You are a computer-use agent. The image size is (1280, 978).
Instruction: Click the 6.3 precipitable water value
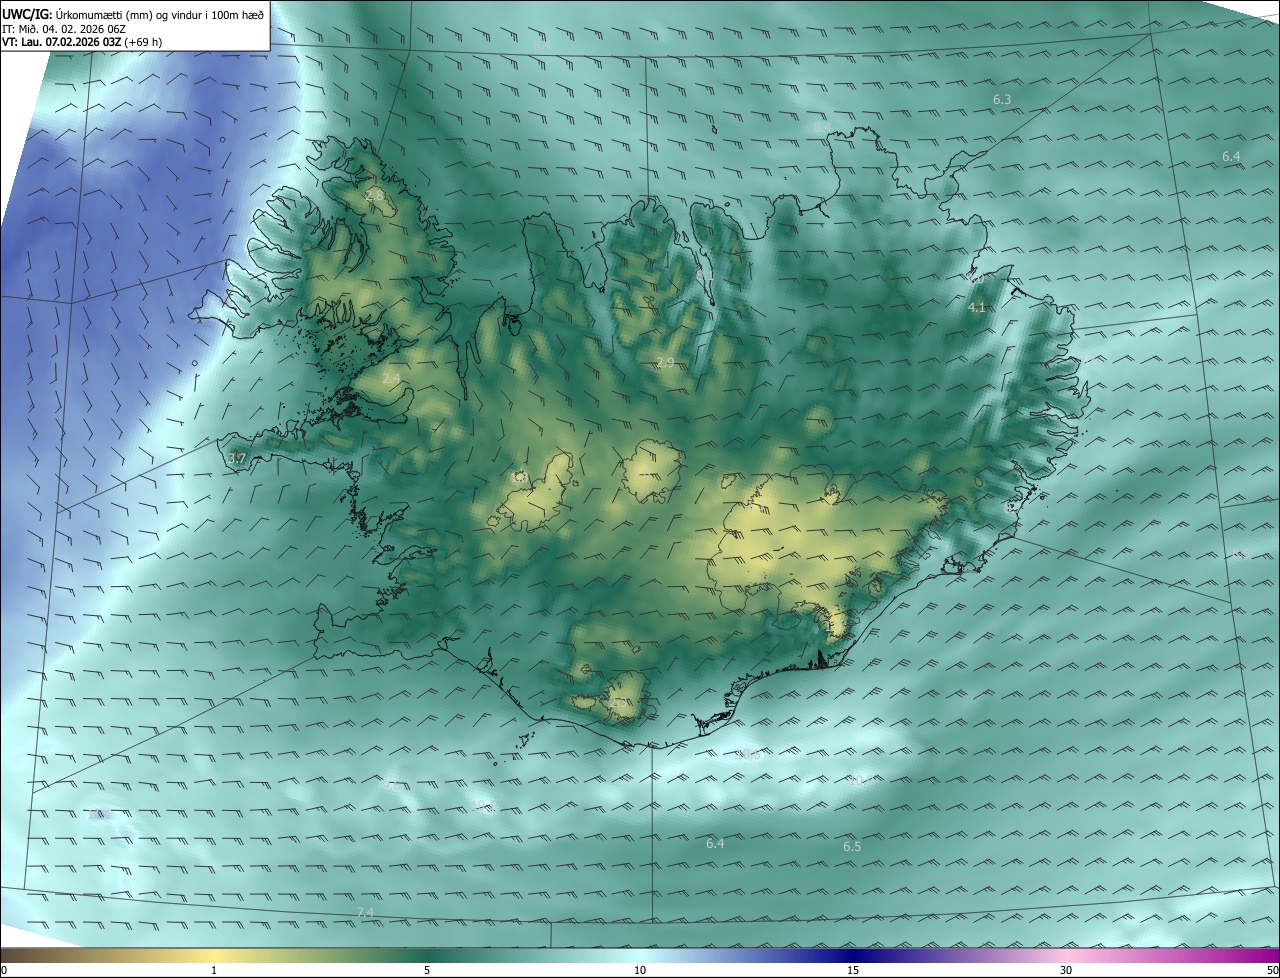[1002, 100]
